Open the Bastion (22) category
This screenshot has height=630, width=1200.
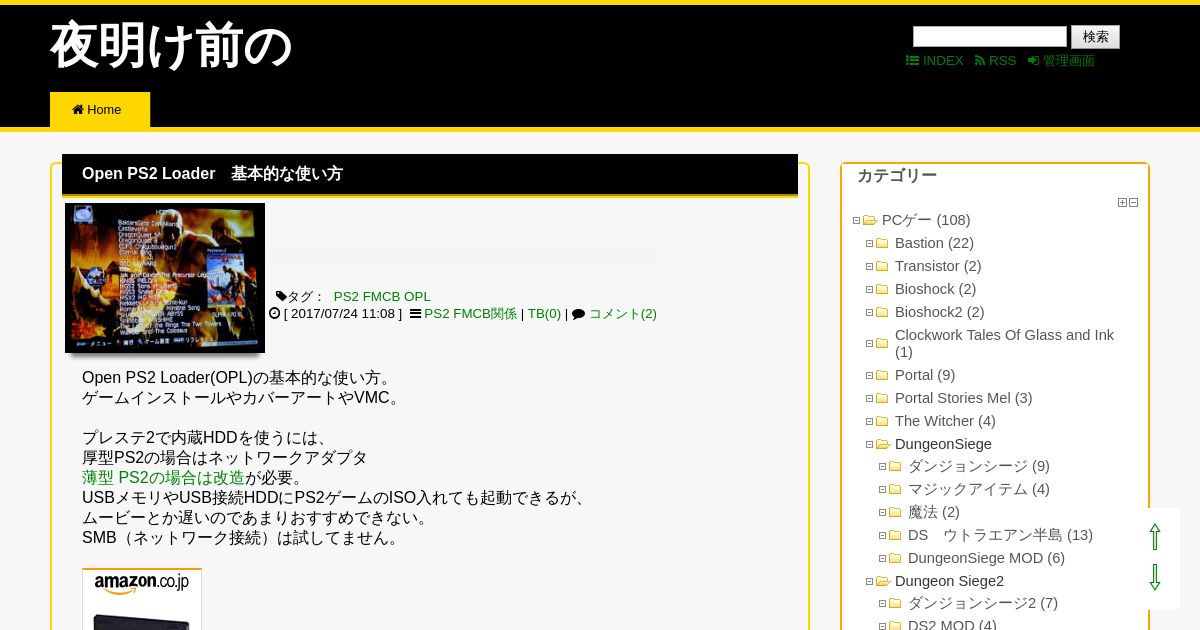click(934, 243)
